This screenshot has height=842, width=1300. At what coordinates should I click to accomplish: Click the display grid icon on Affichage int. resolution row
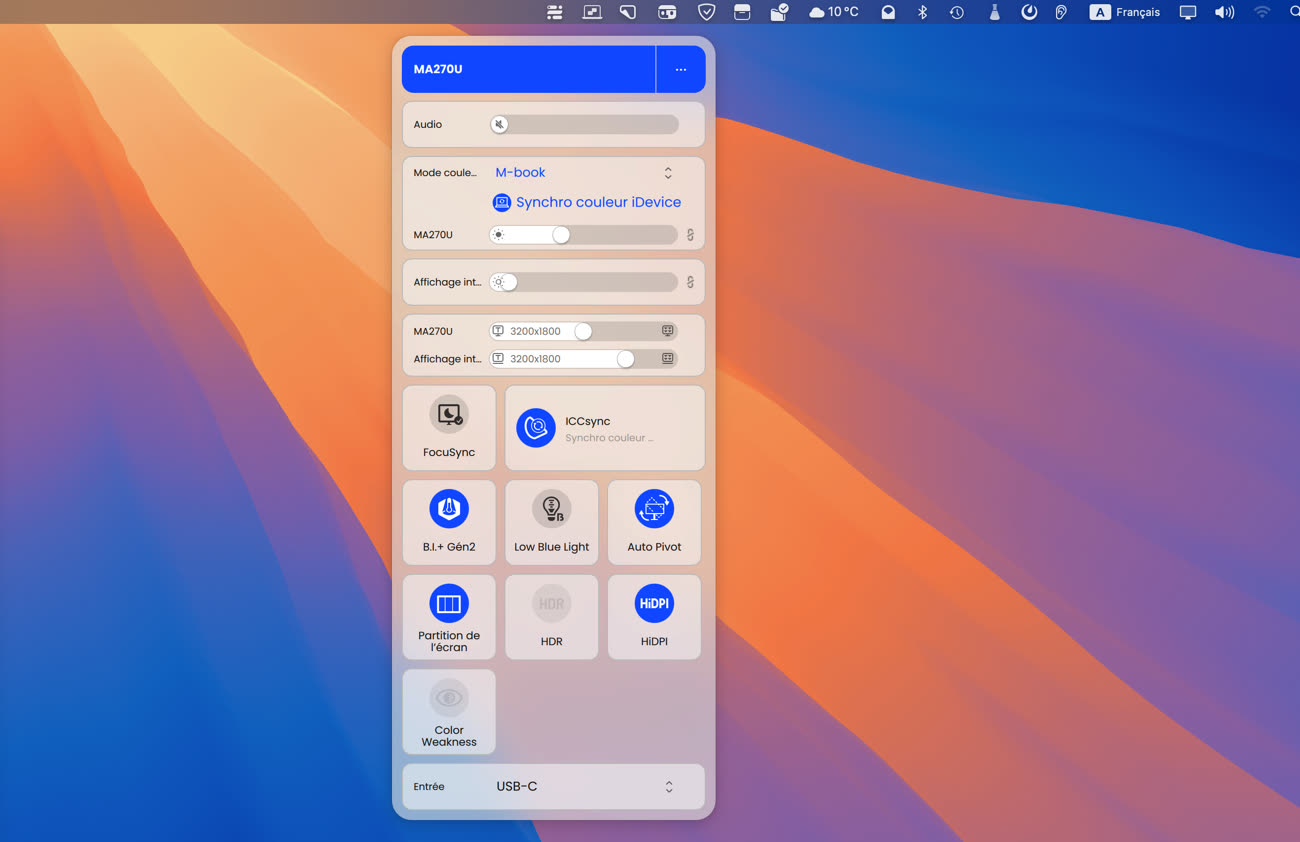click(x=667, y=358)
